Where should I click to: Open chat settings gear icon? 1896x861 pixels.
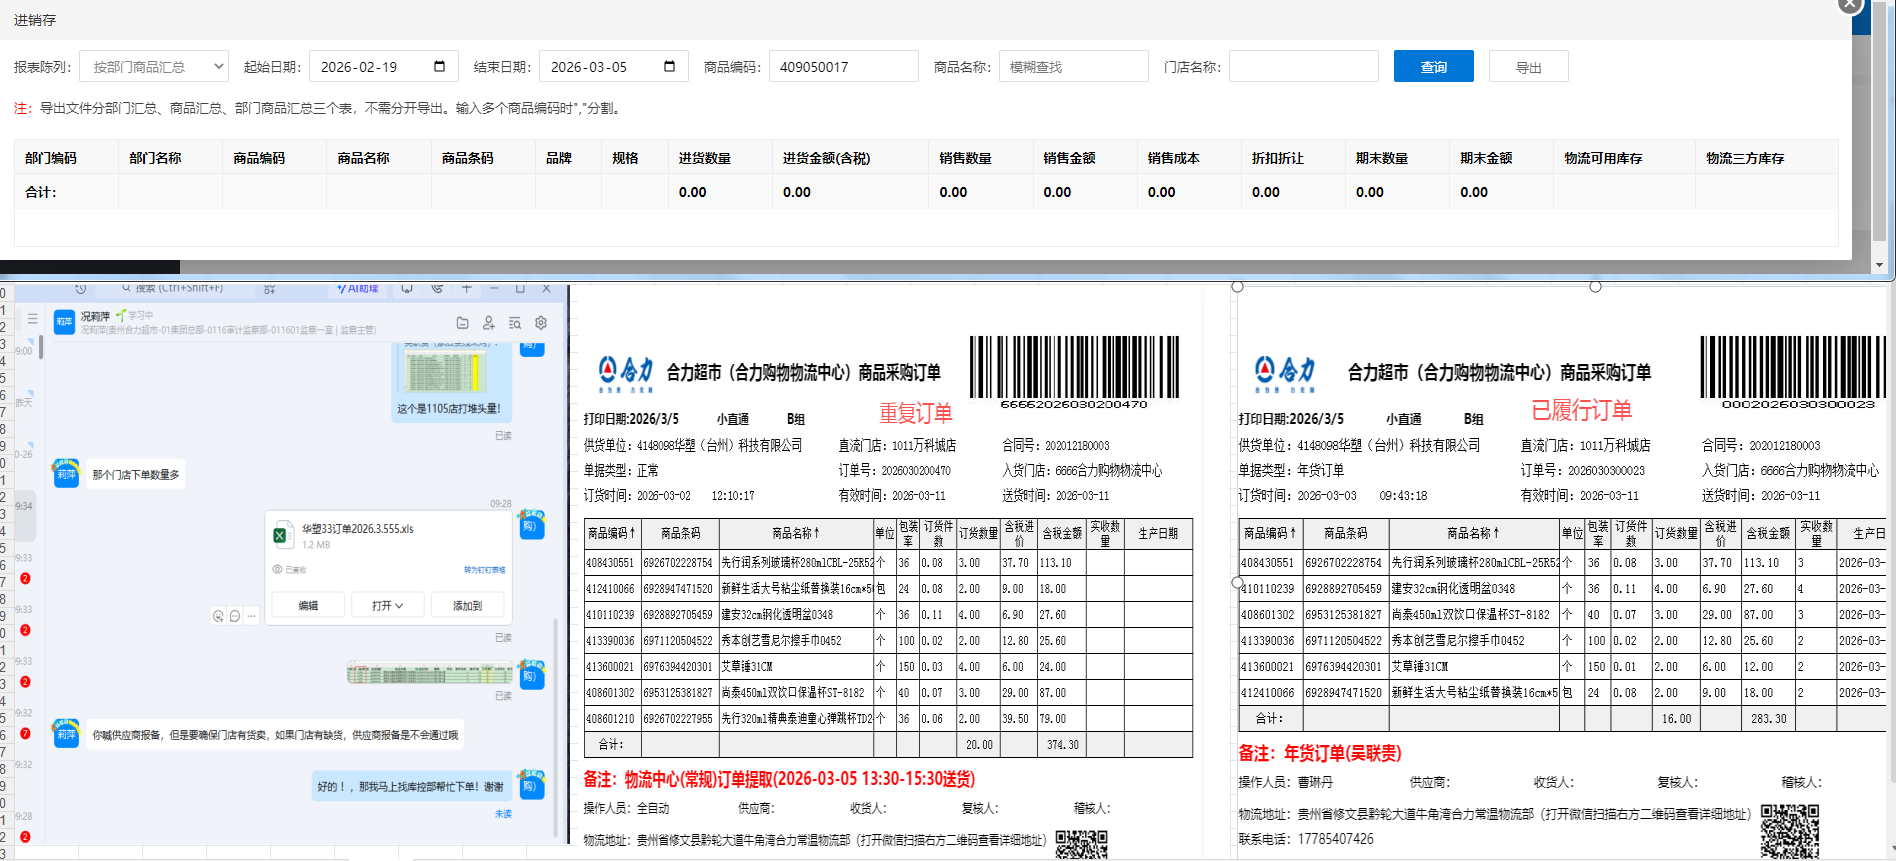pyautogui.click(x=541, y=323)
